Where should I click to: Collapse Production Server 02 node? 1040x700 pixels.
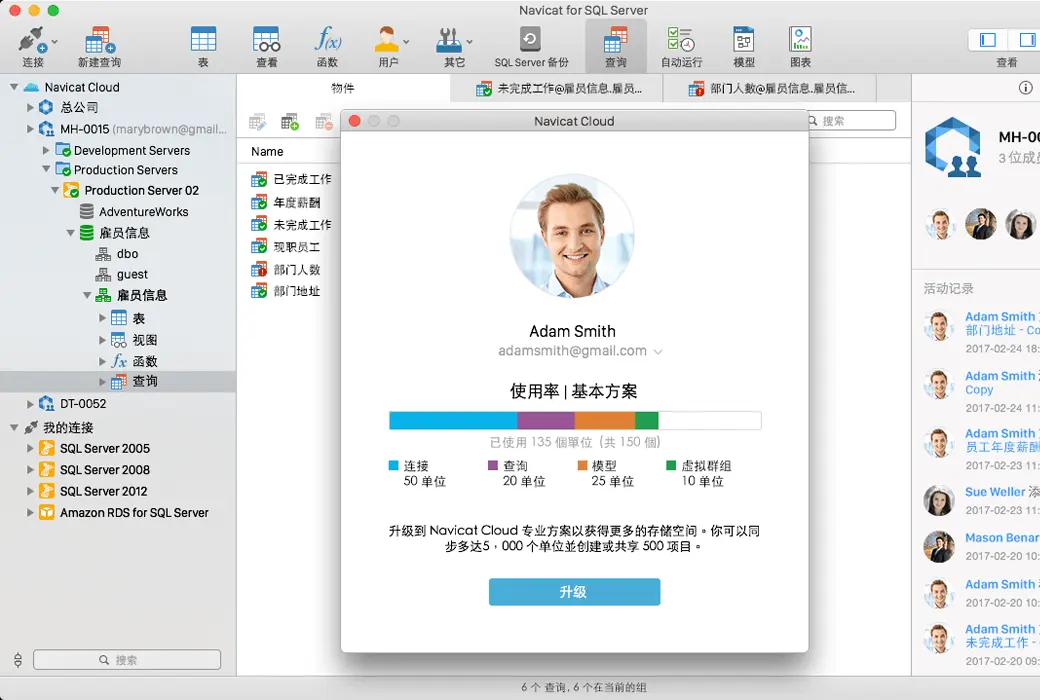[x=54, y=190]
